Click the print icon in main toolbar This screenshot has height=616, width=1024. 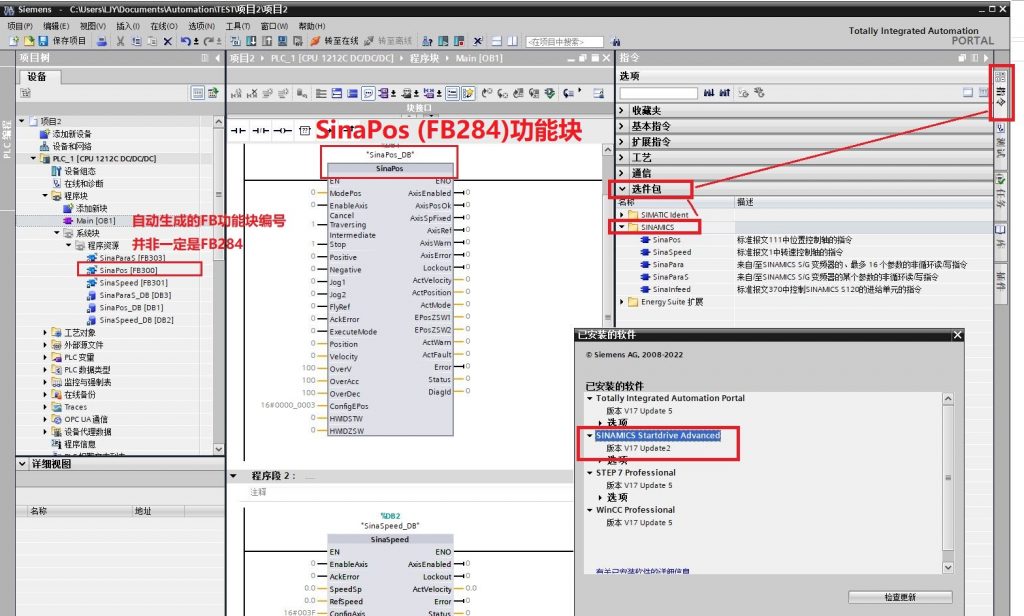pyautogui.click(x=102, y=41)
